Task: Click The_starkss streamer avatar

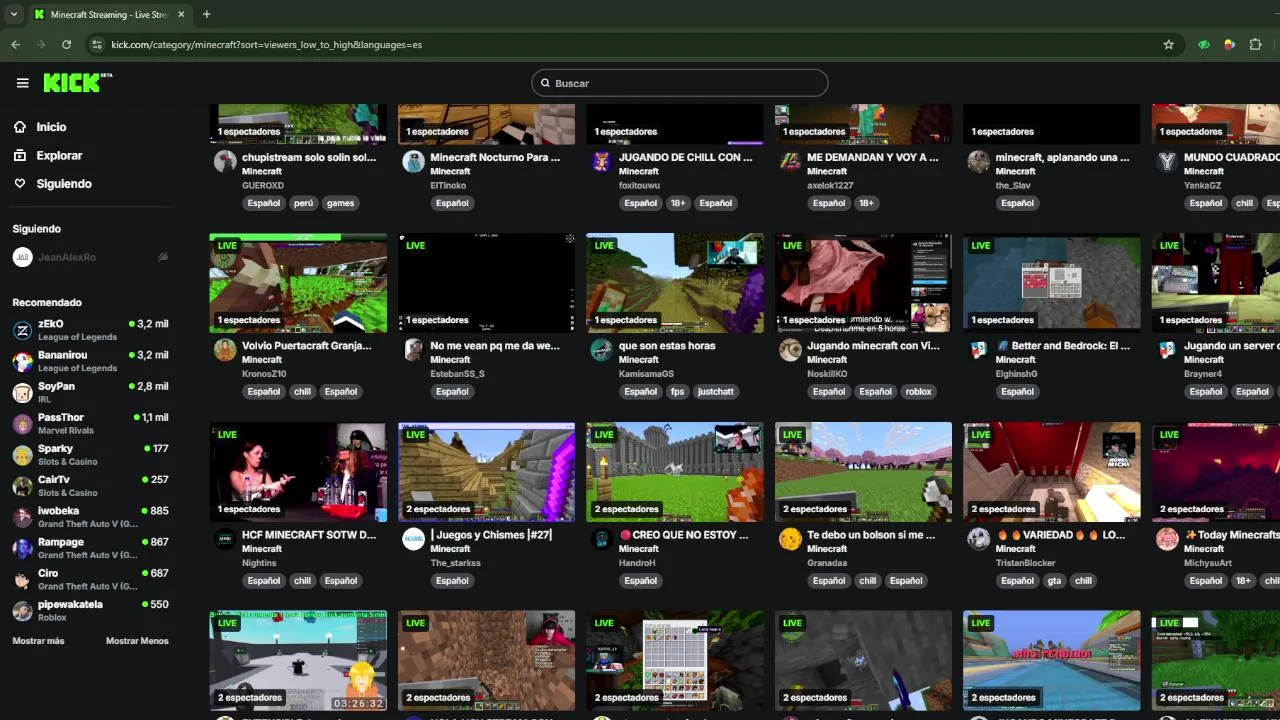Action: tap(414, 539)
